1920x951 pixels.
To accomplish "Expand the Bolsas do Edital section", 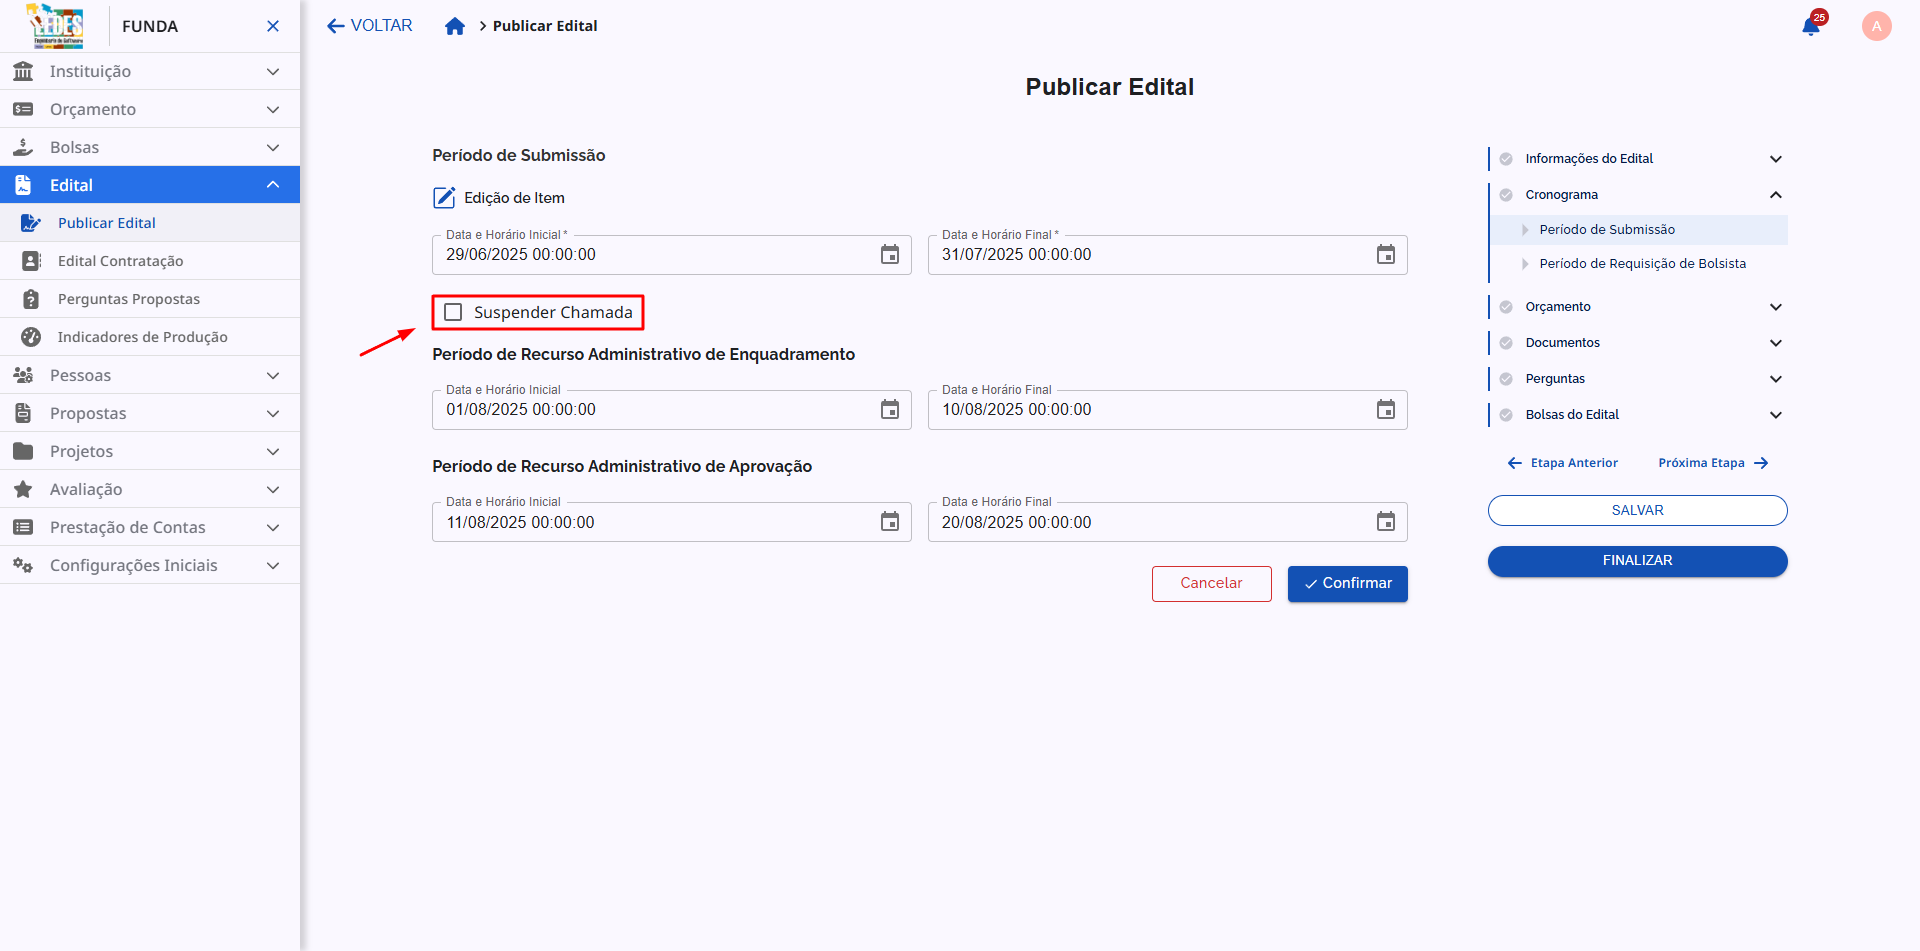I will click(1777, 414).
